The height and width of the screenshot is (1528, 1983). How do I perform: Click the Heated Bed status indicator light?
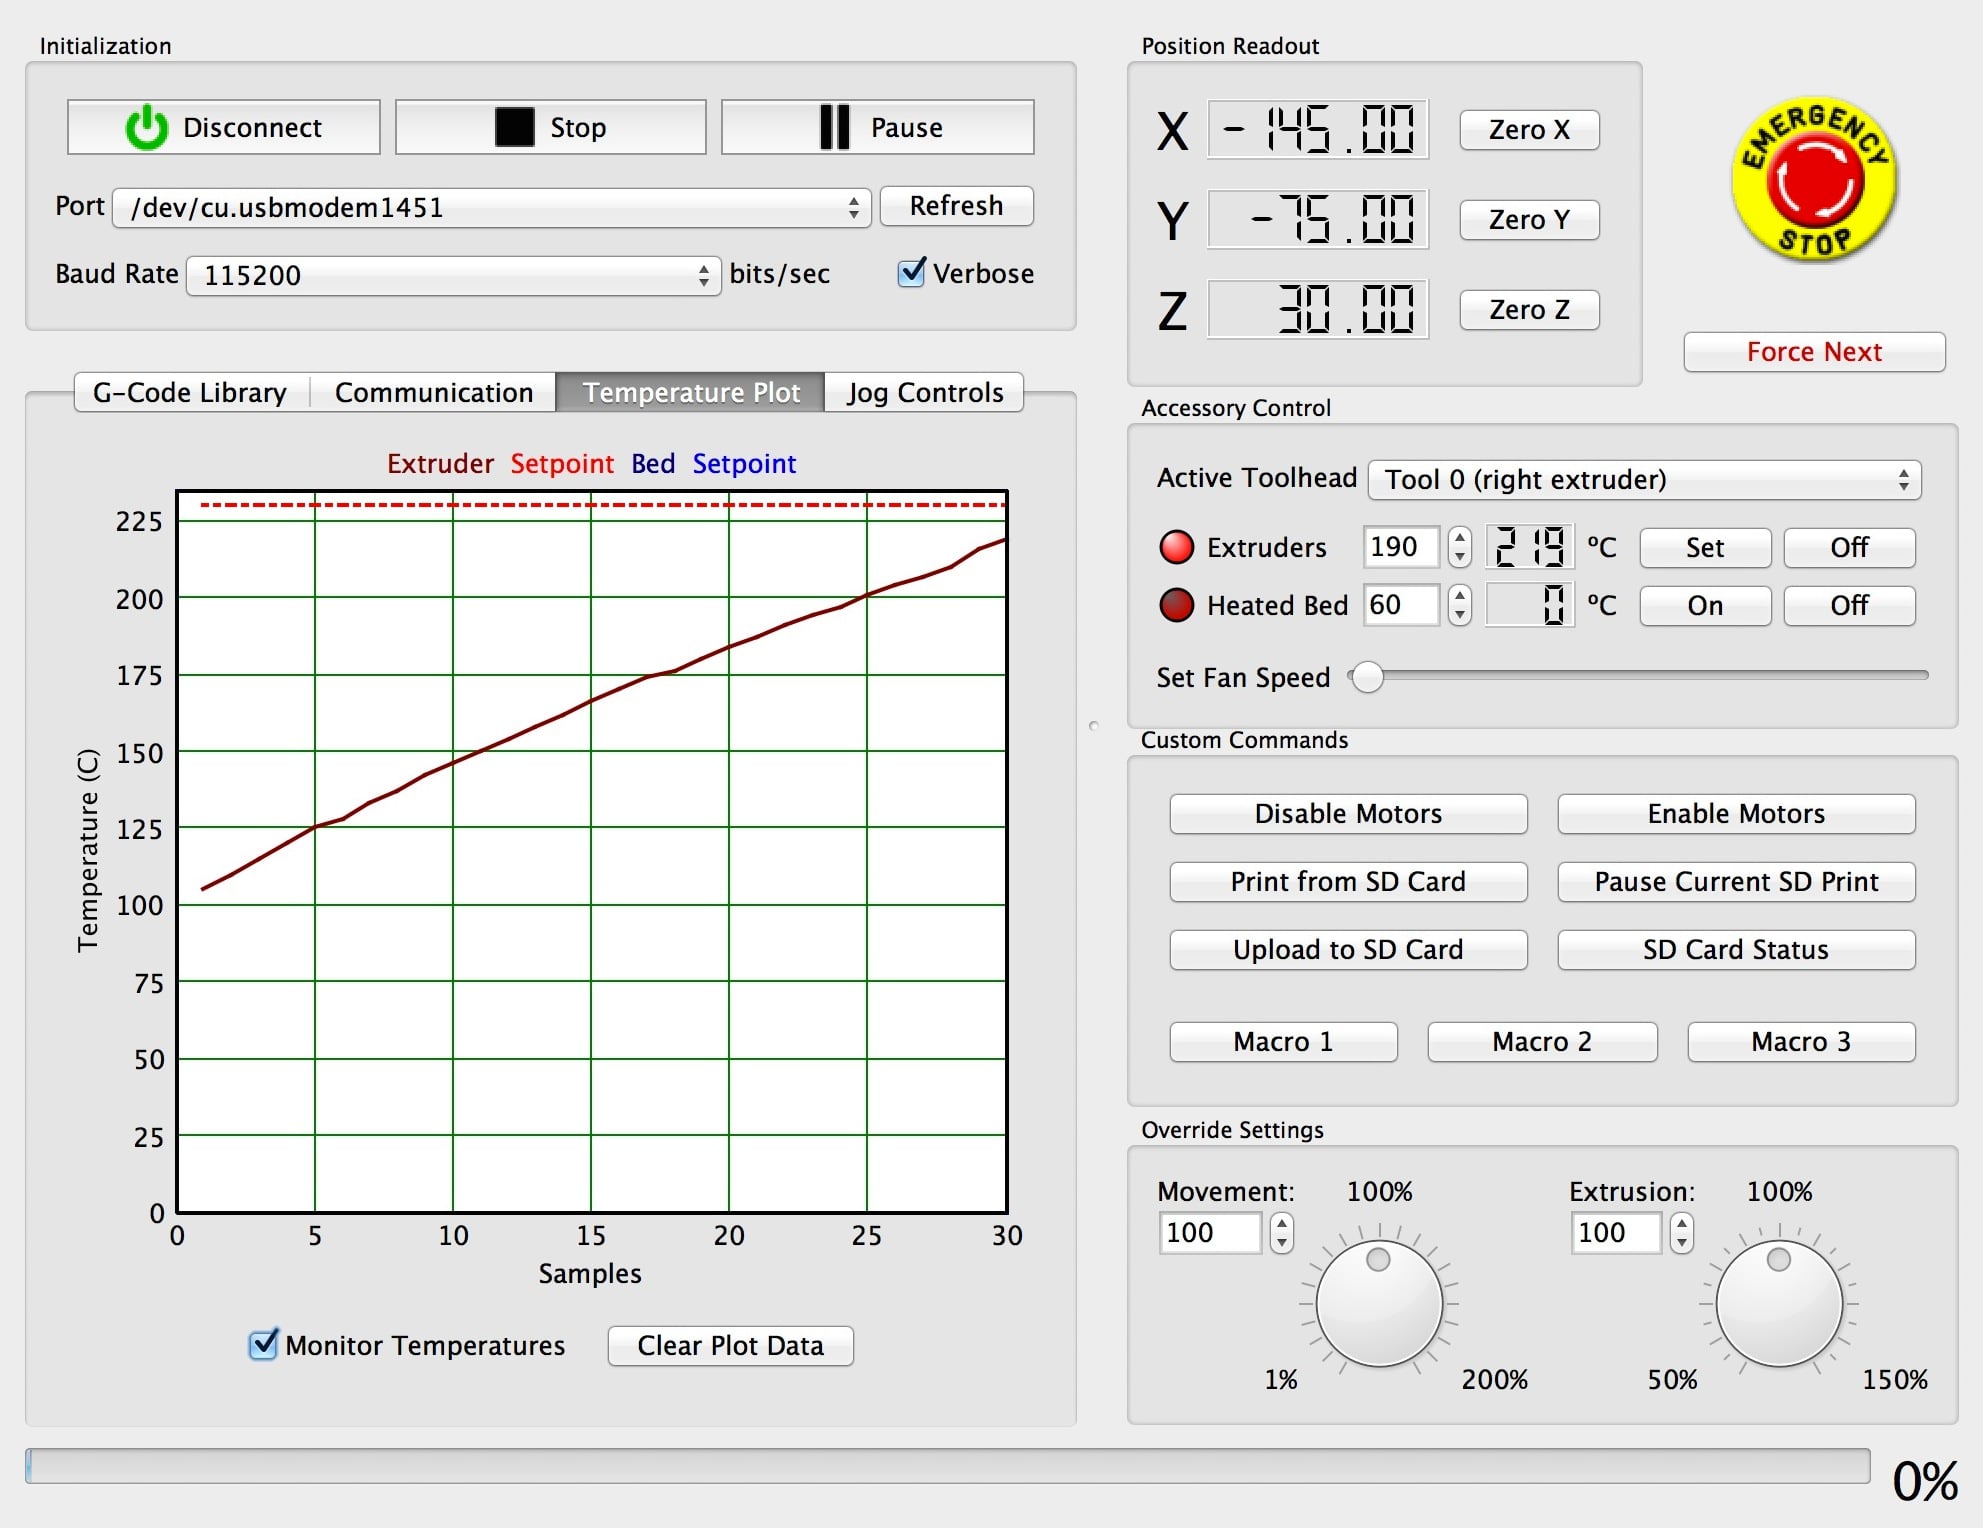[1176, 605]
